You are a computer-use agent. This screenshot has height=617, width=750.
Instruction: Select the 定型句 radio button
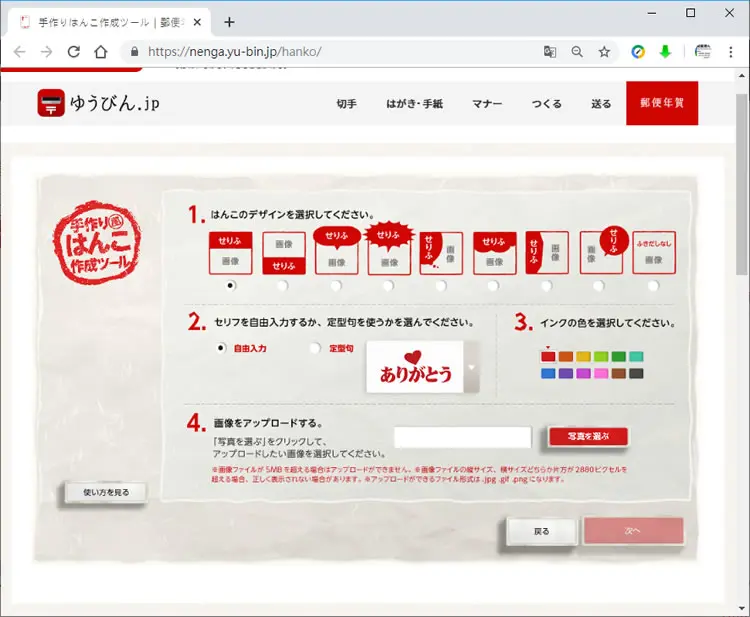tap(315, 348)
